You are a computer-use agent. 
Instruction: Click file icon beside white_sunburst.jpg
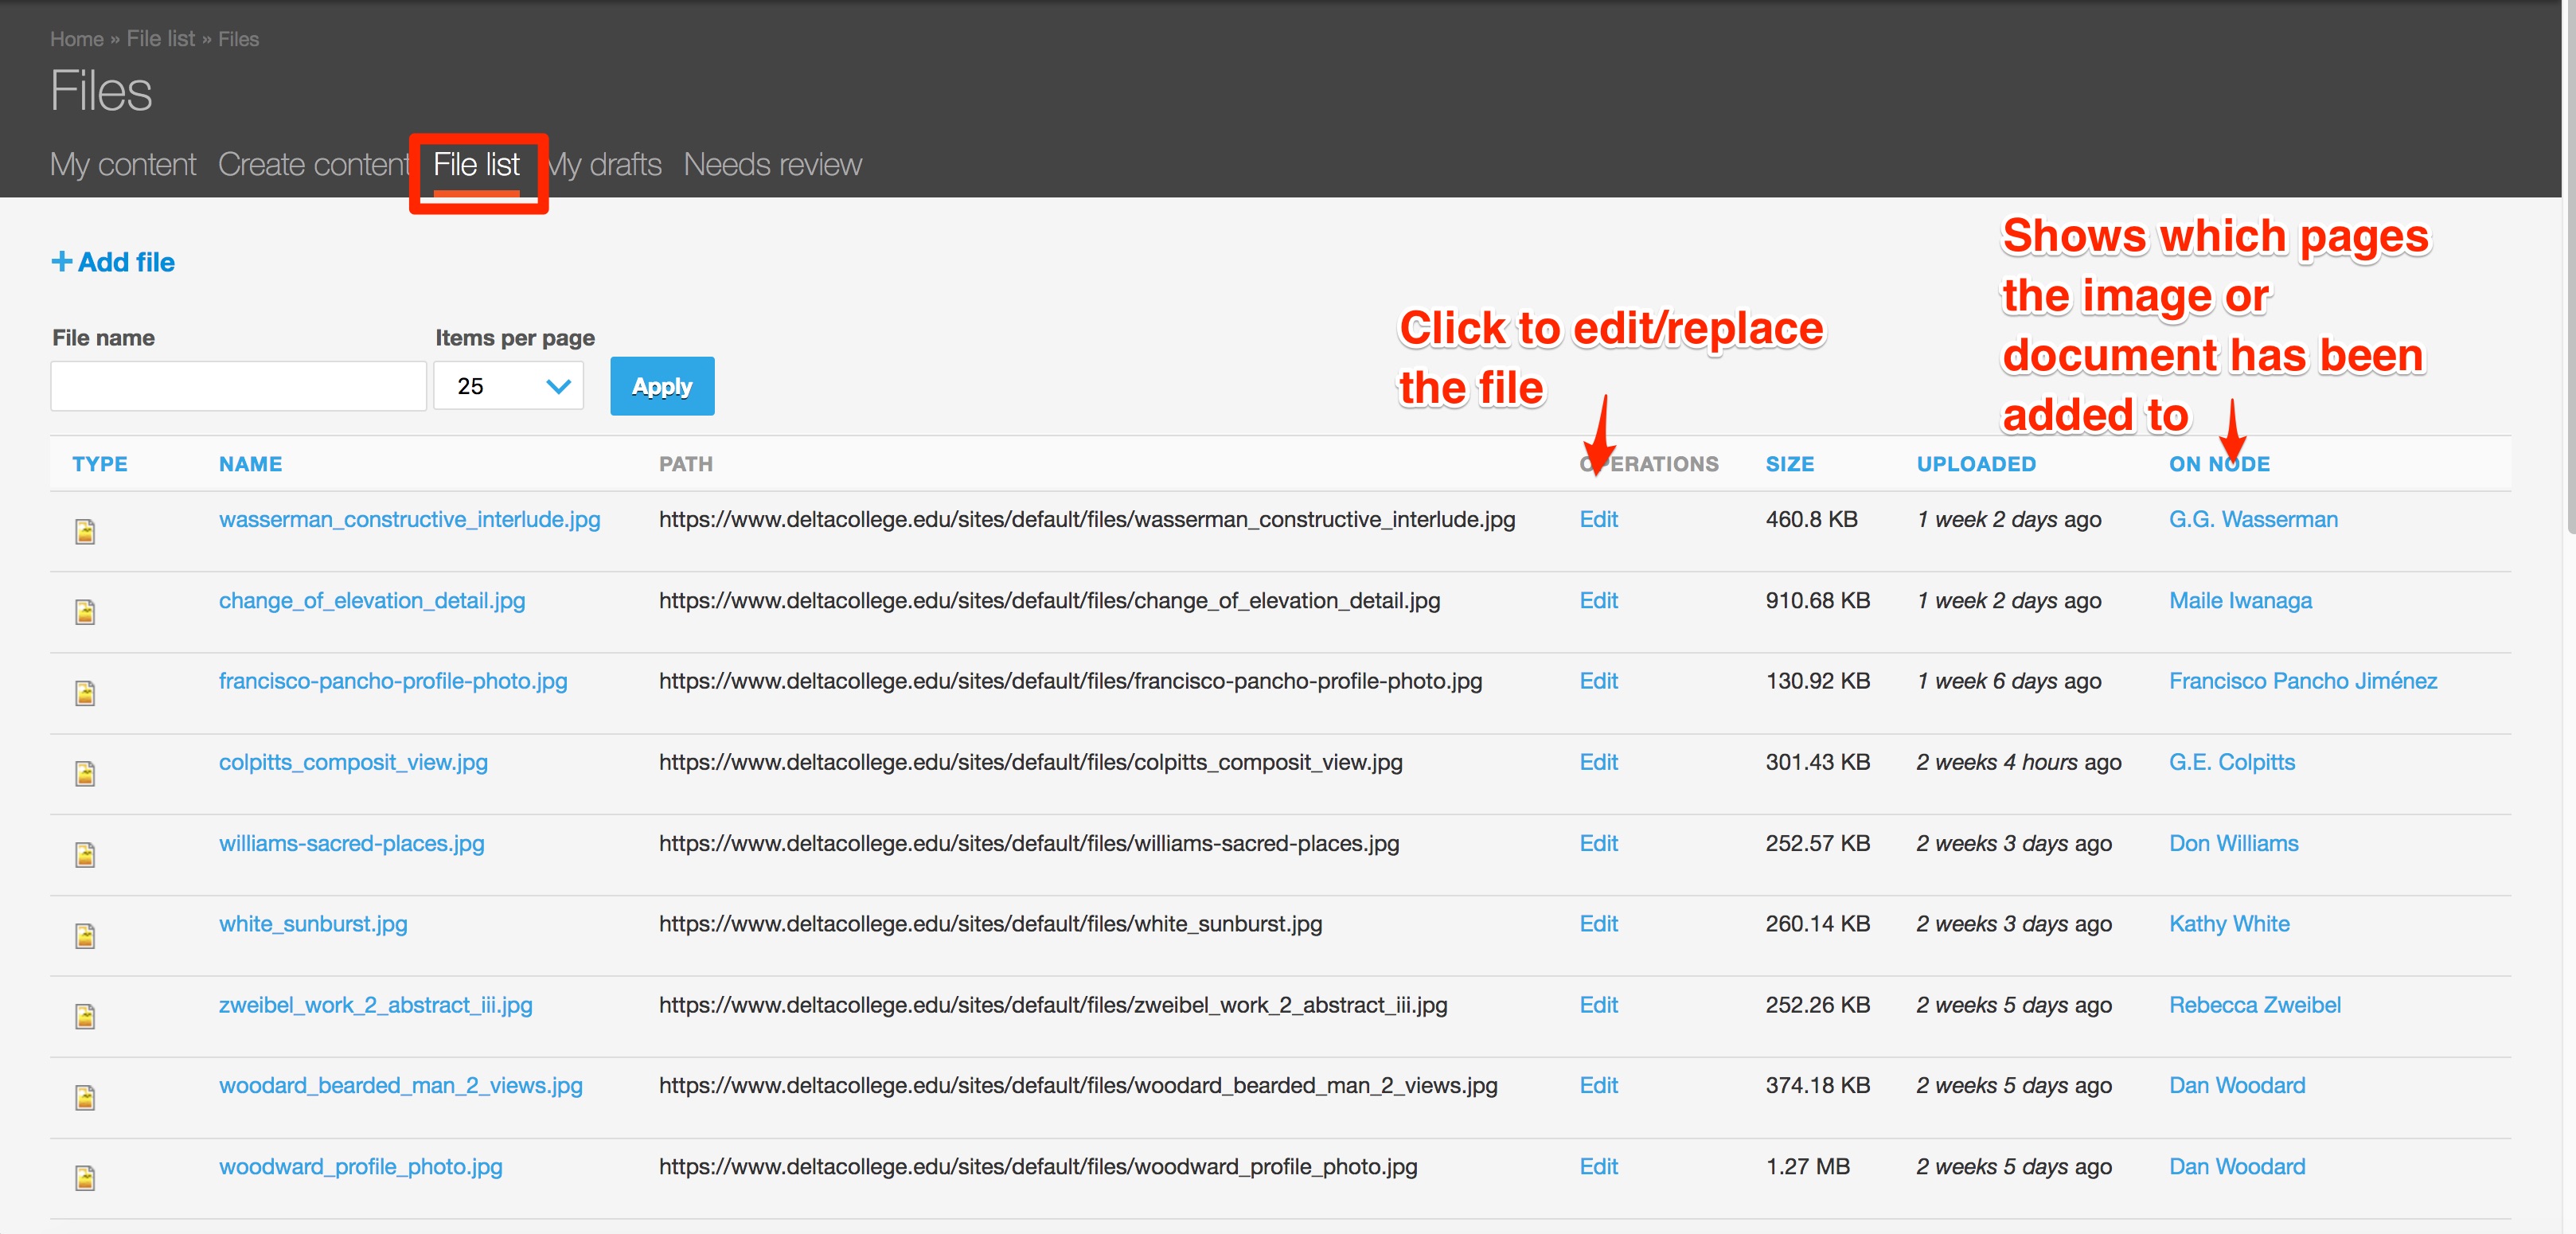[85, 935]
